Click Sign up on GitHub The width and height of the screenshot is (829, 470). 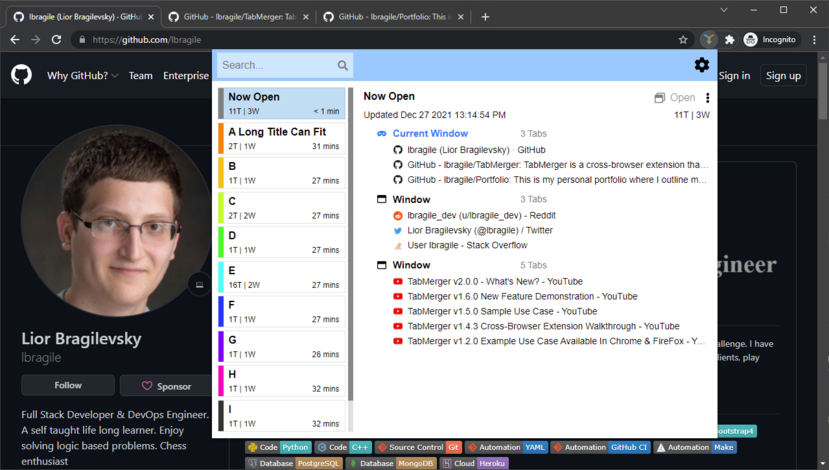coord(784,76)
